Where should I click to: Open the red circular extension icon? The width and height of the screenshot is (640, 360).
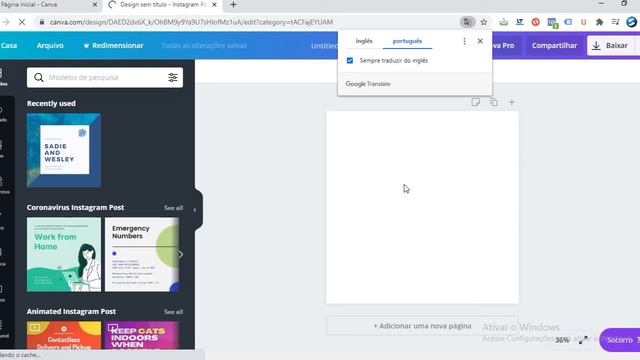(x=536, y=22)
